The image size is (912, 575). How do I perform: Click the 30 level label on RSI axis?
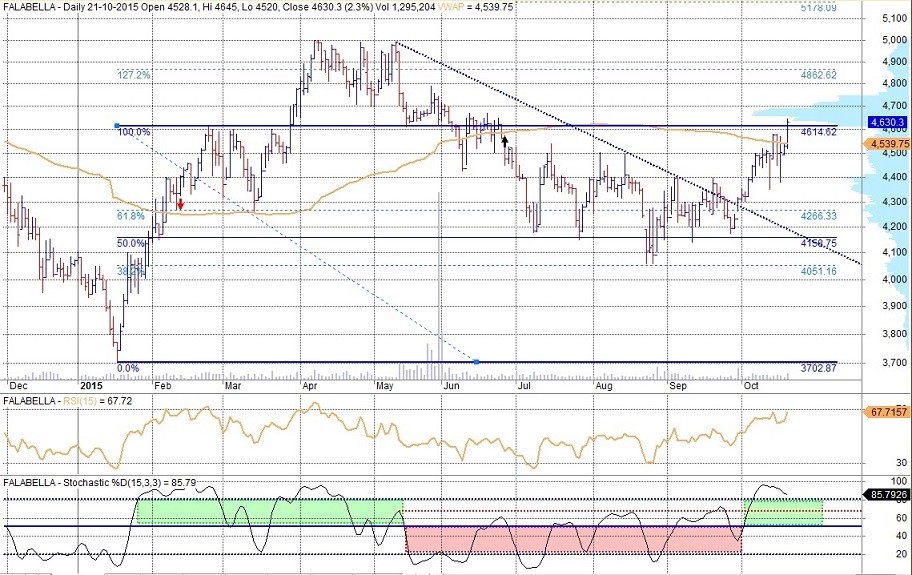[x=901, y=464]
